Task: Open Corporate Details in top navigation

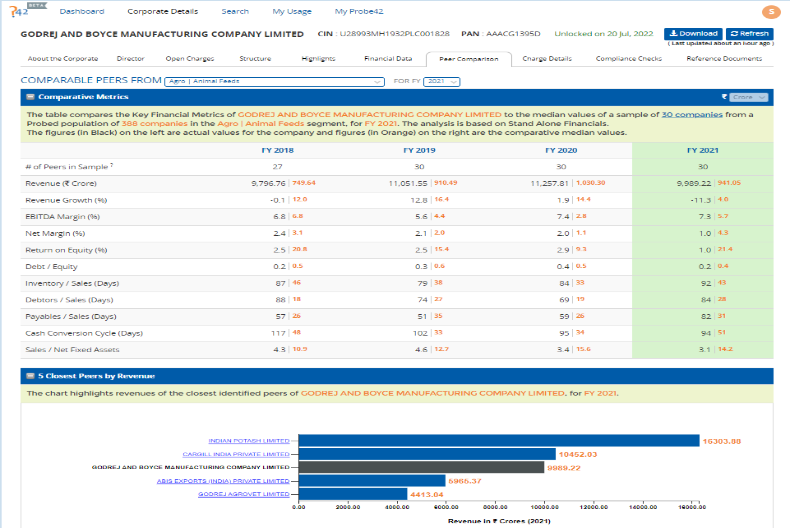Action: pyautogui.click(x=162, y=11)
